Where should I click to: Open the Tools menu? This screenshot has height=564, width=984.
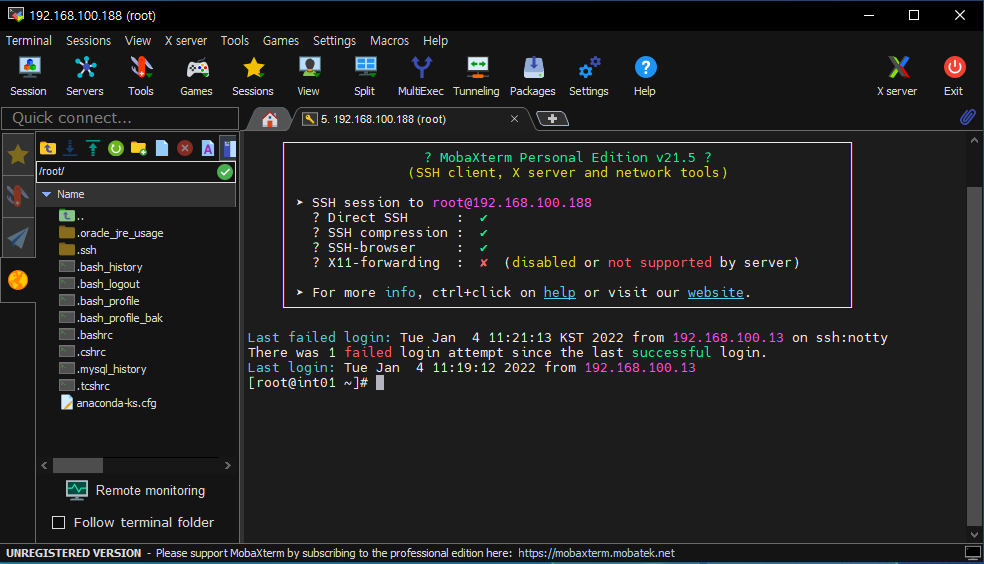[235, 41]
